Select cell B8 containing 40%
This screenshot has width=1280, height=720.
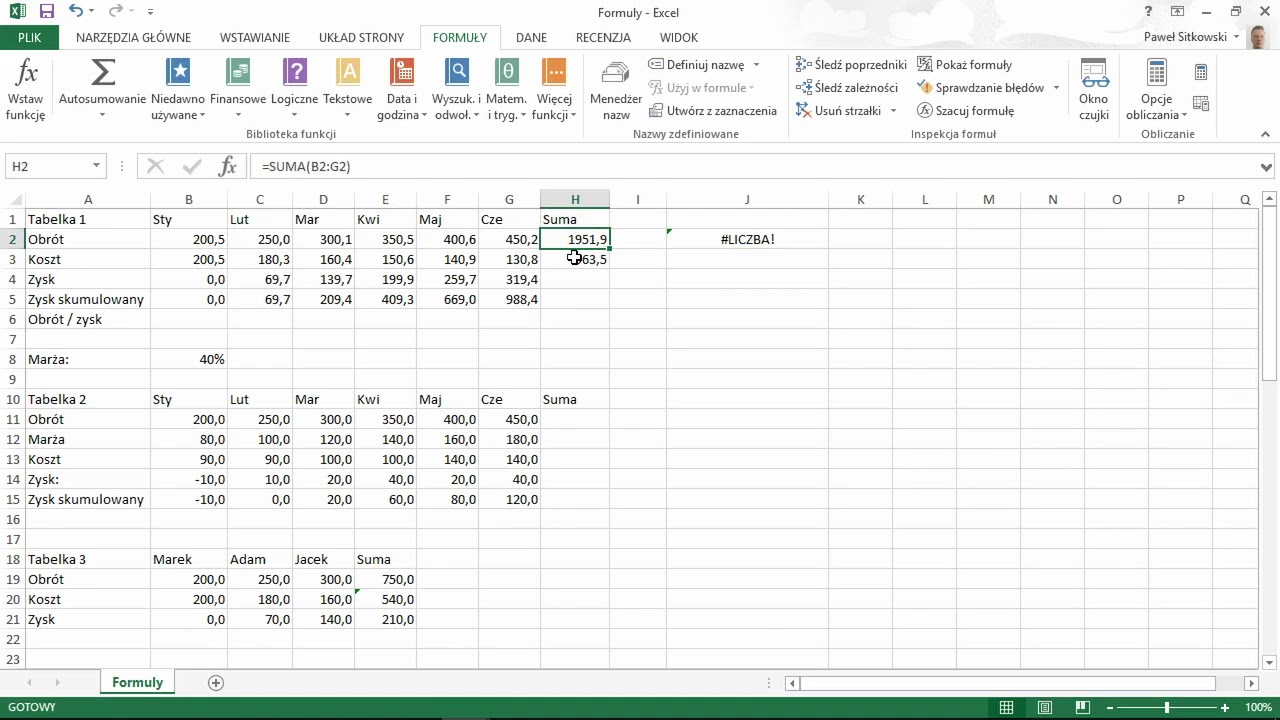pyautogui.click(x=189, y=359)
